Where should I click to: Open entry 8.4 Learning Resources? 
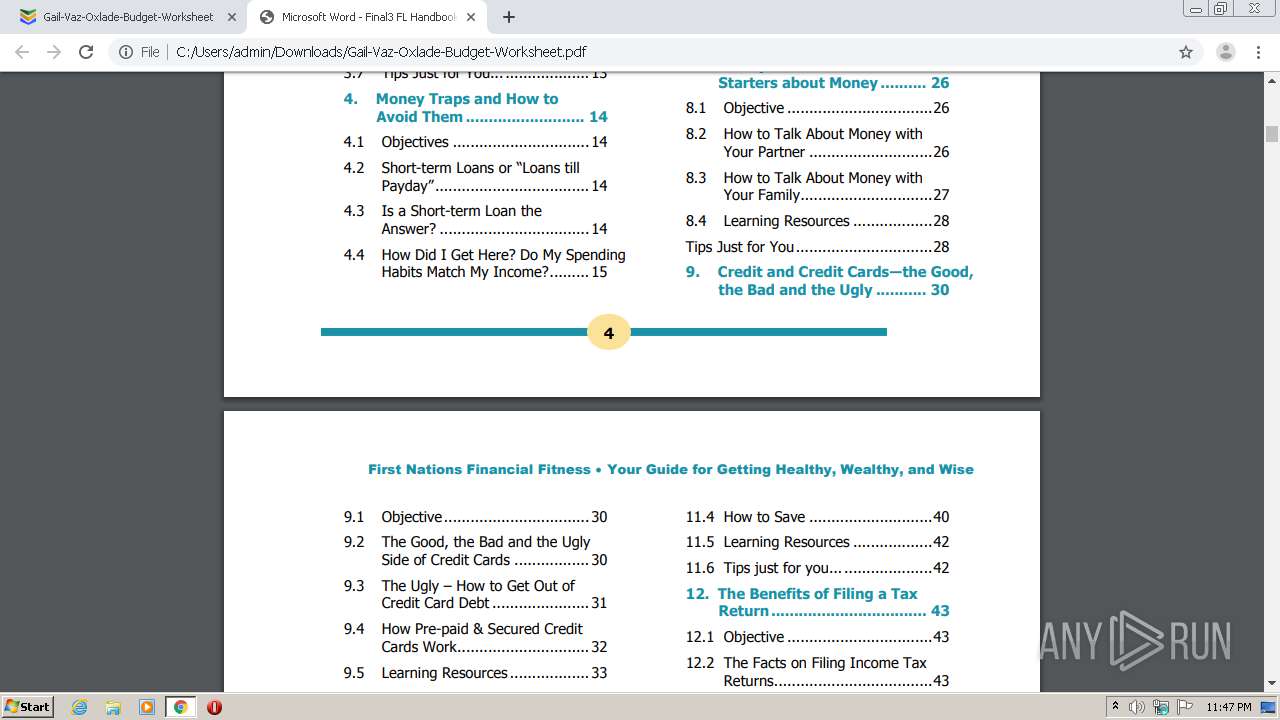tap(817, 221)
